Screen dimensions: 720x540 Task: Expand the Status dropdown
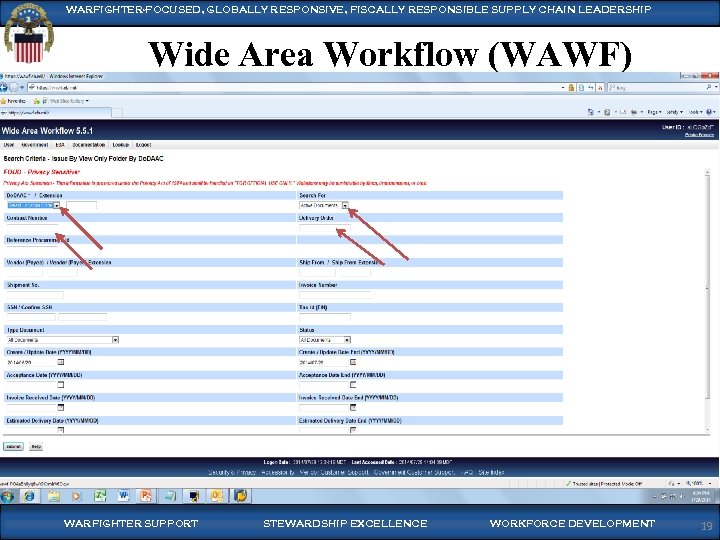pyautogui.click(x=347, y=340)
